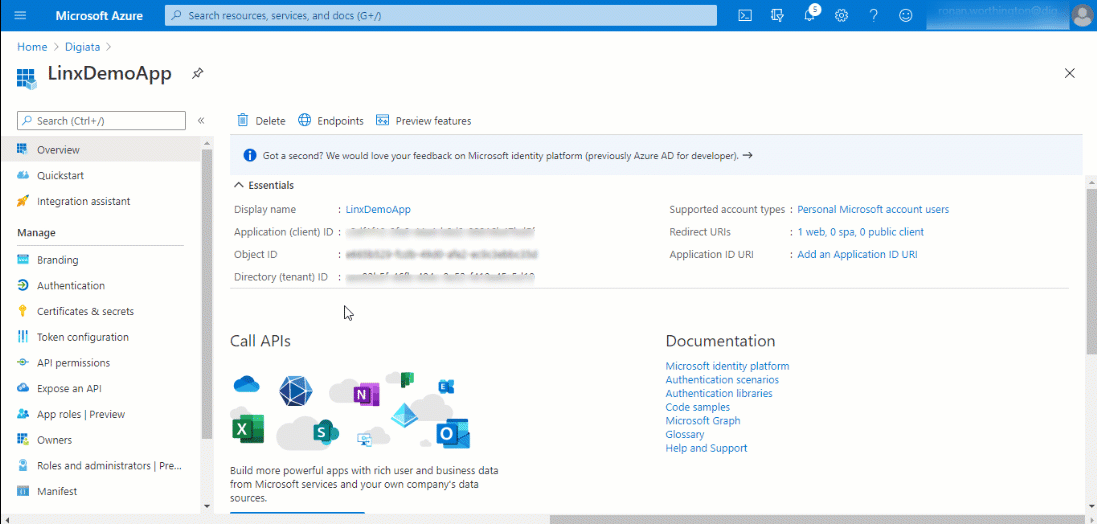The height and width of the screenshot is (524, 1097).
Task: Open Help and Support link
Action: 706,448
